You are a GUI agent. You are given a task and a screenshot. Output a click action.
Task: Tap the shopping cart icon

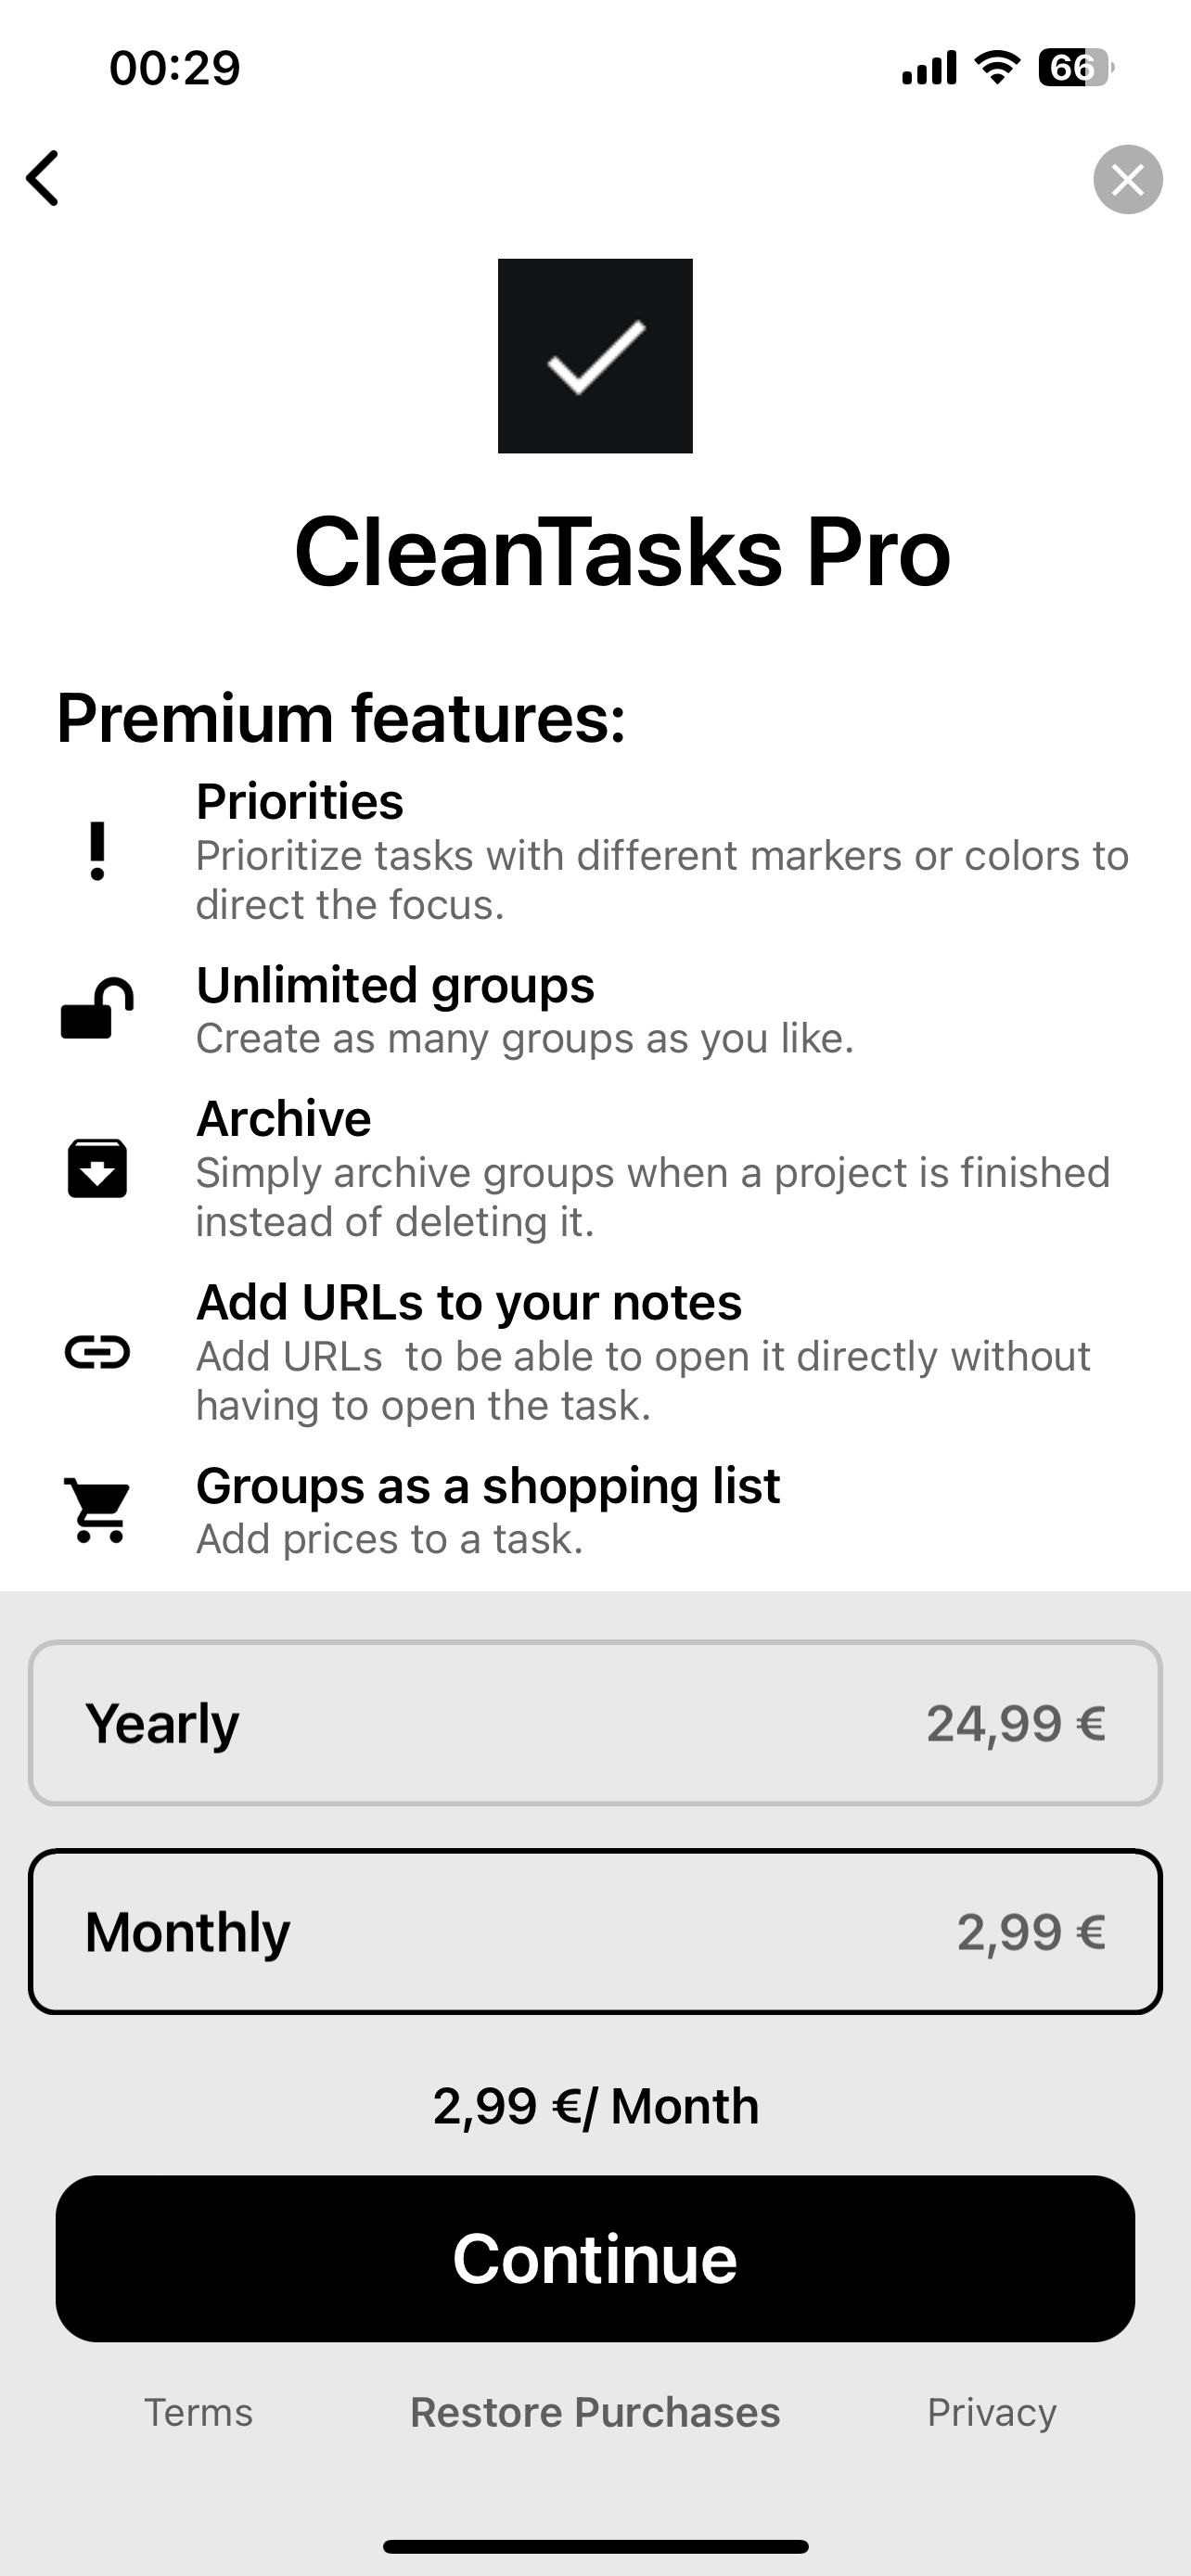[x=97, y=1510]
